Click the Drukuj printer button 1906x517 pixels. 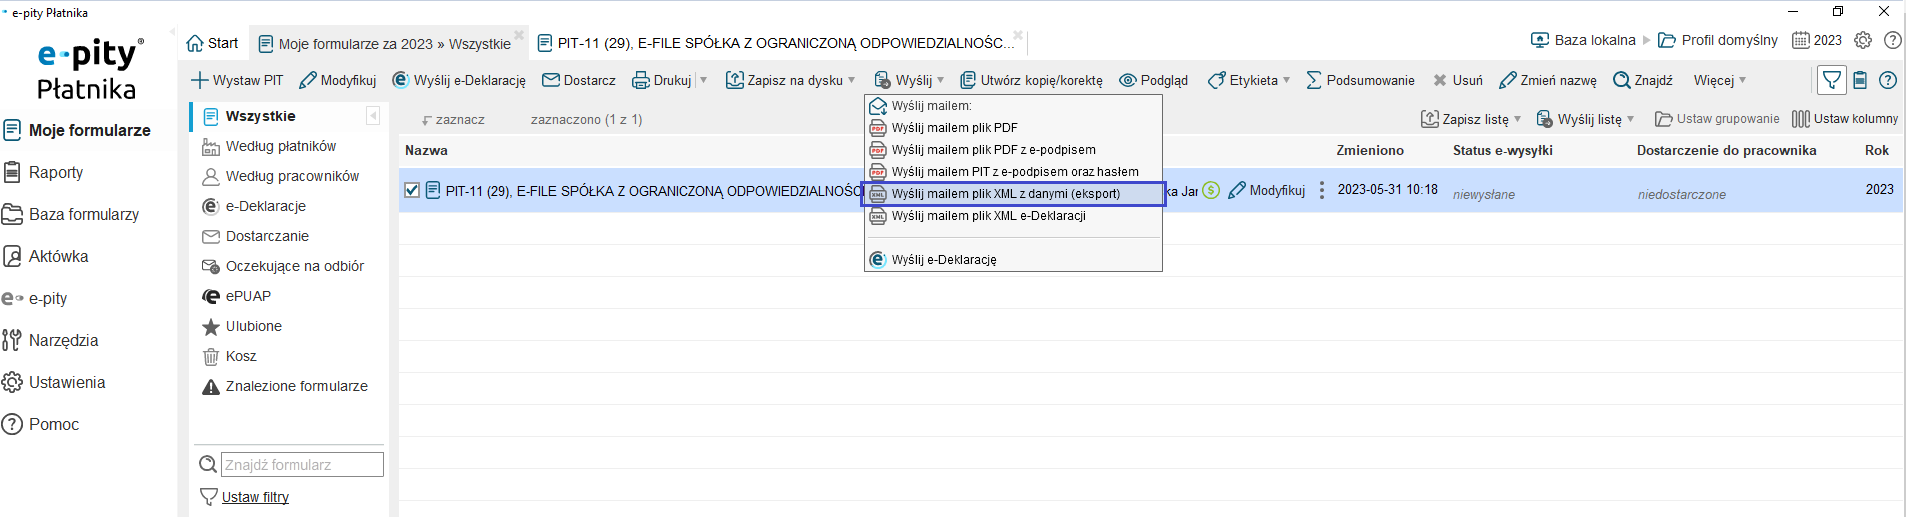[x=661, y=80]
